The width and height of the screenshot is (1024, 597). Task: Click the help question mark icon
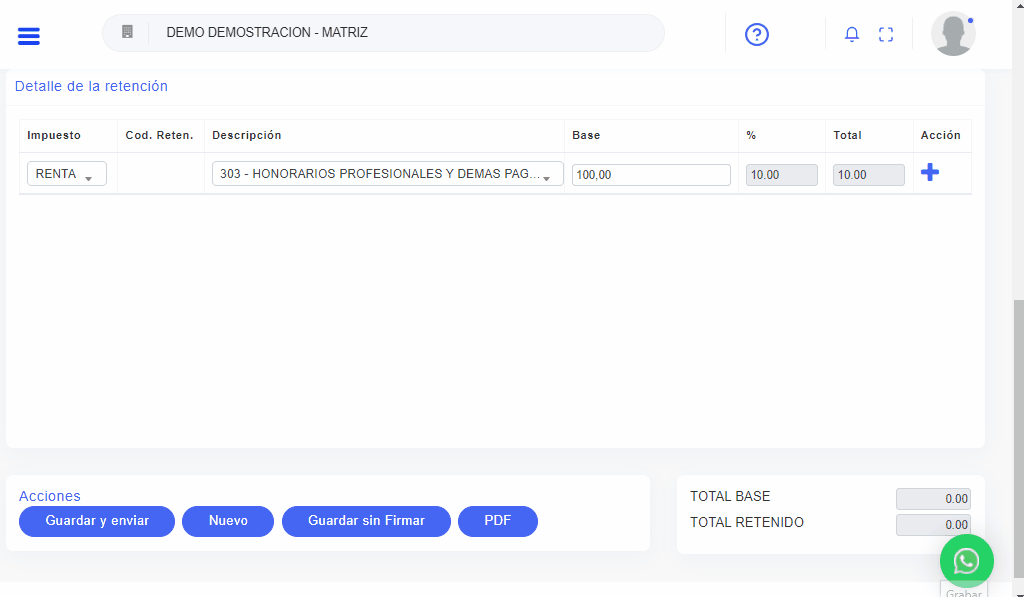point(757,35)
